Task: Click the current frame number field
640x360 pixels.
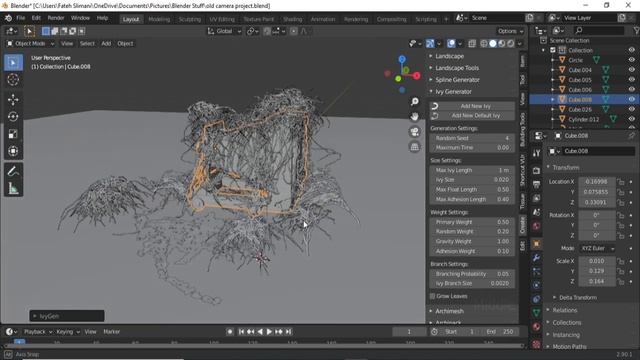Action: pos(409,332)
